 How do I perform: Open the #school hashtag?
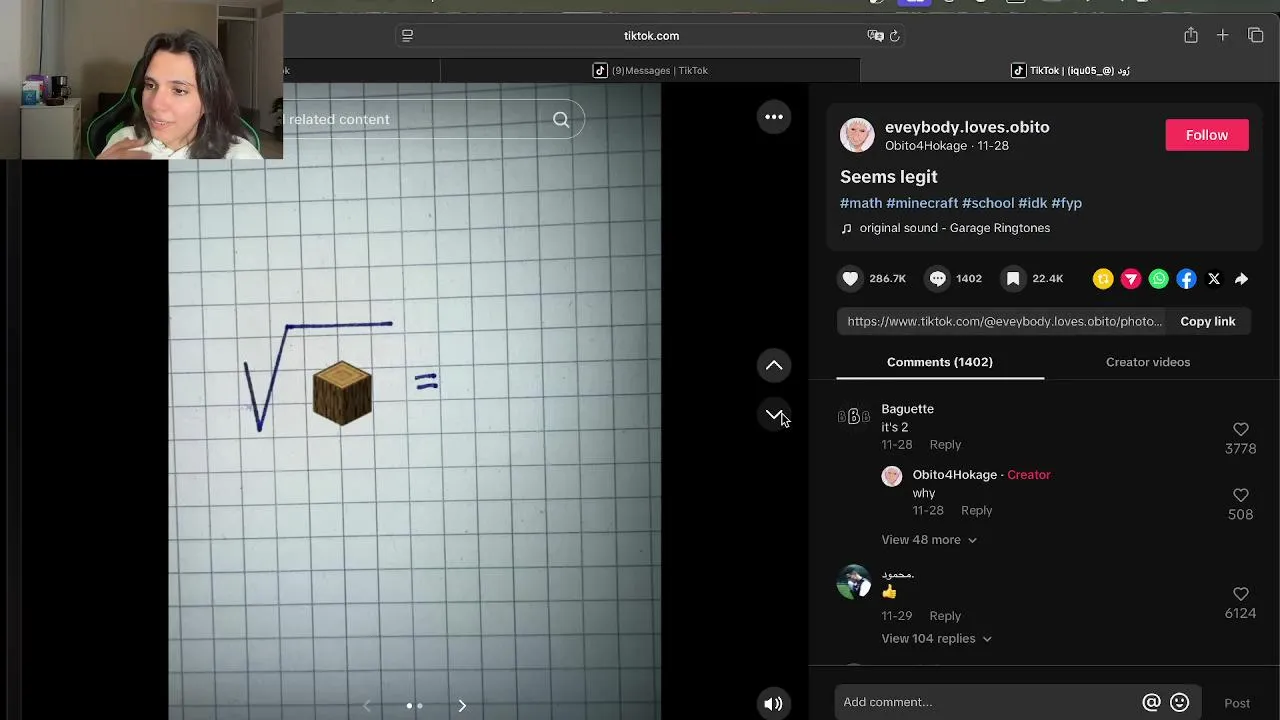[988, 203]
